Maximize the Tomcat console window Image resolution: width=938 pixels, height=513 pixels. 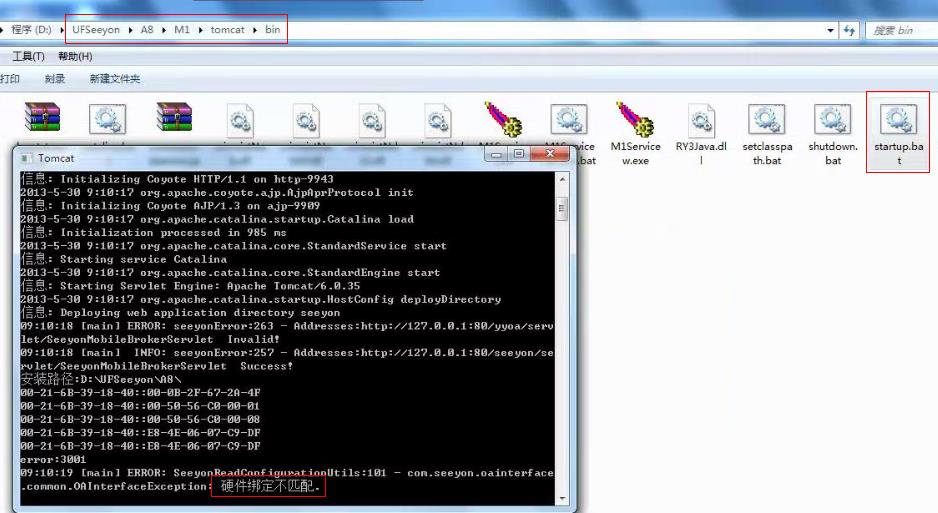(x=518, y=154)
